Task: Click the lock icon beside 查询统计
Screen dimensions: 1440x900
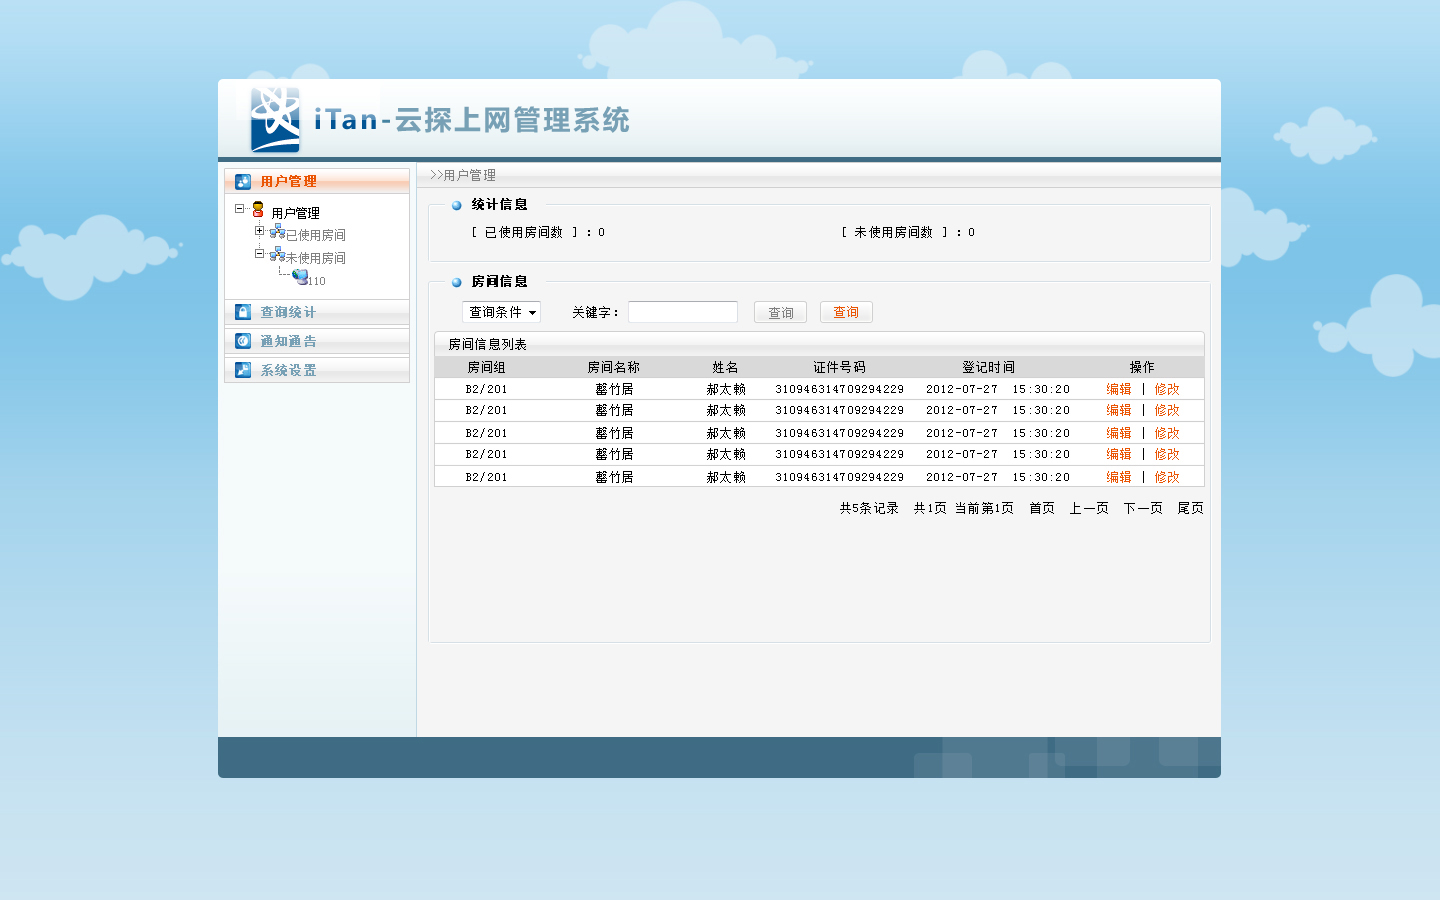Action: 243,312
